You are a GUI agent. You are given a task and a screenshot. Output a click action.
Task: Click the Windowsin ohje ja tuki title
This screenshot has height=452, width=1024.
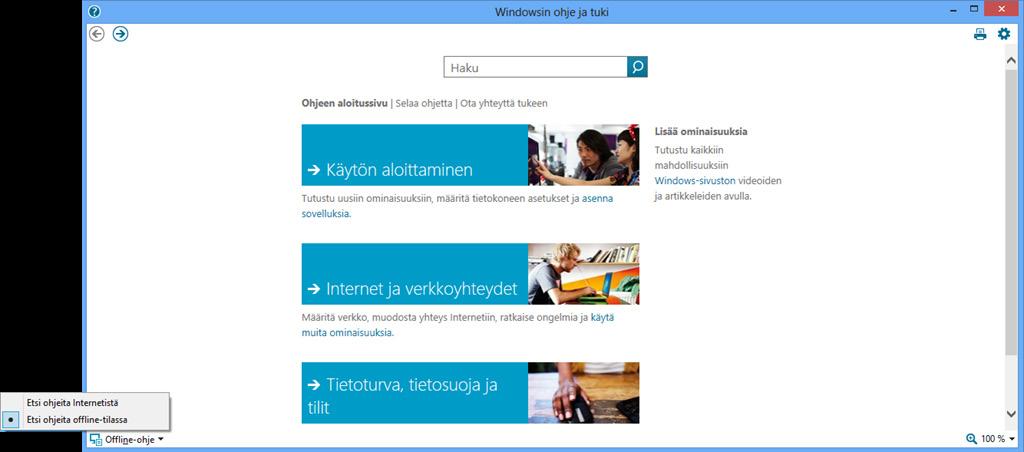click(x=552, y=12)
